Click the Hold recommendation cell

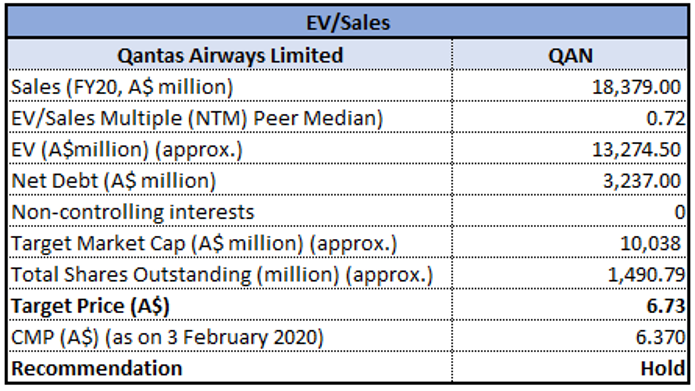570,368
